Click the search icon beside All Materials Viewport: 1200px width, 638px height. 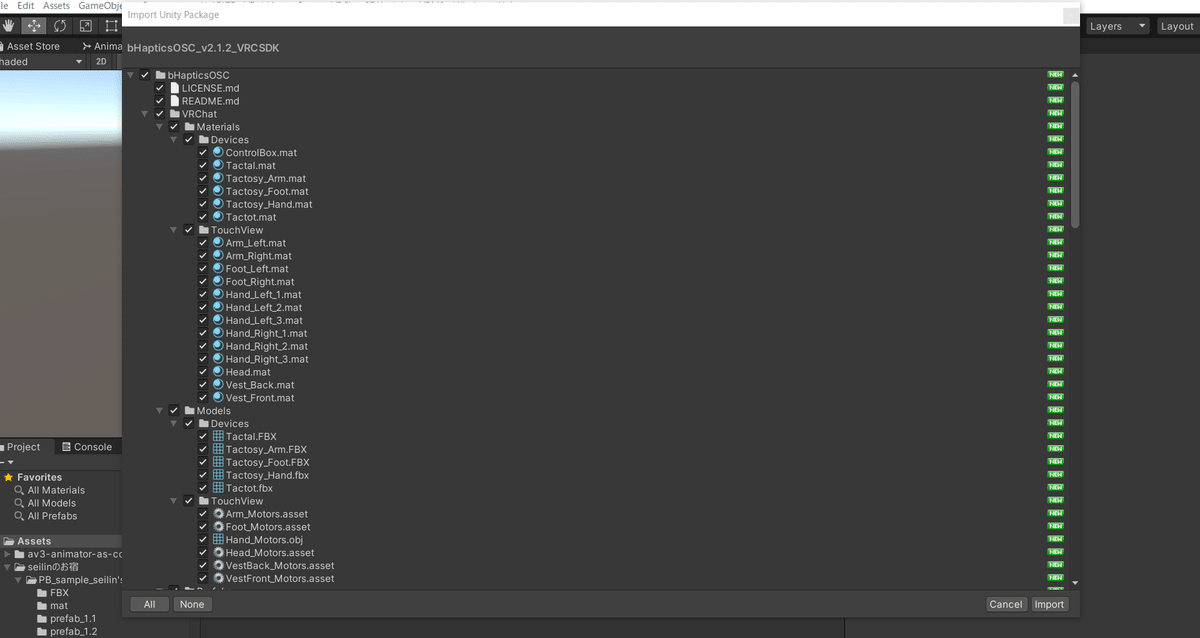pos(19,490)
